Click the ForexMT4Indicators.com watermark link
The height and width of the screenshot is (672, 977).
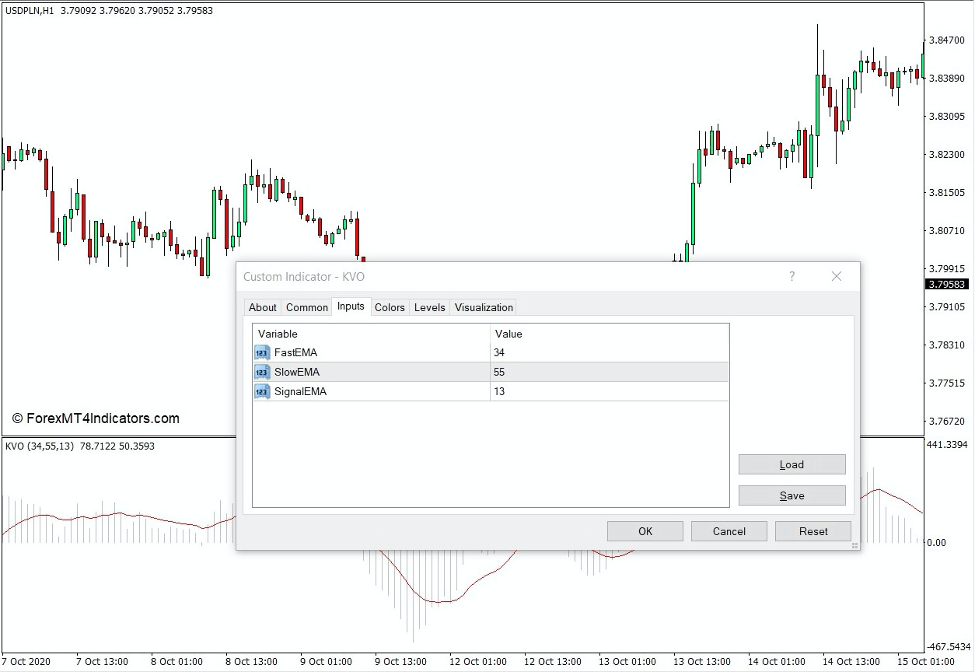coord(96,417)
